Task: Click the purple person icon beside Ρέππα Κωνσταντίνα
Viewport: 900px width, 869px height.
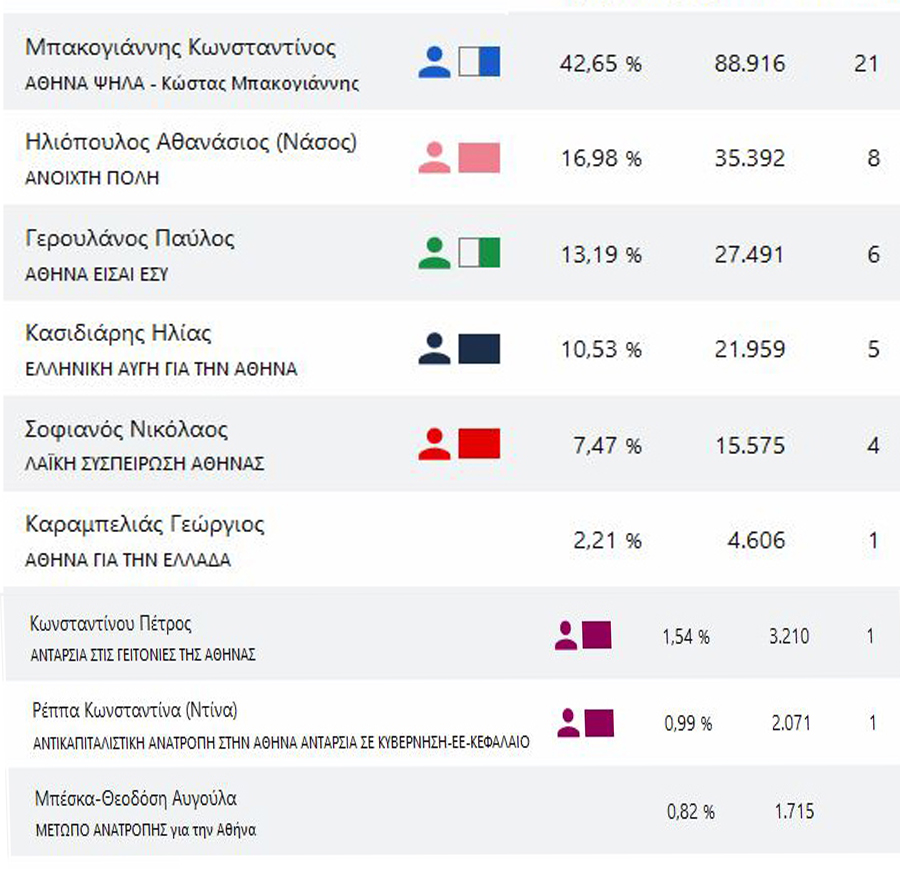Action: 568,723
